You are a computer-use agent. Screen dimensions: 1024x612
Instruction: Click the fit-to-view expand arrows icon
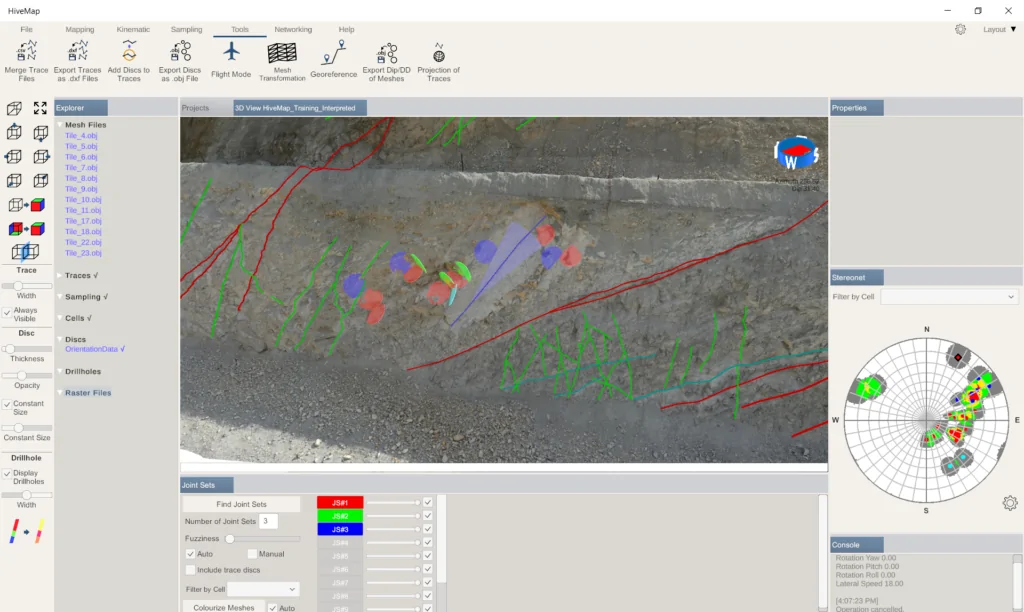(x=40, y=108)
